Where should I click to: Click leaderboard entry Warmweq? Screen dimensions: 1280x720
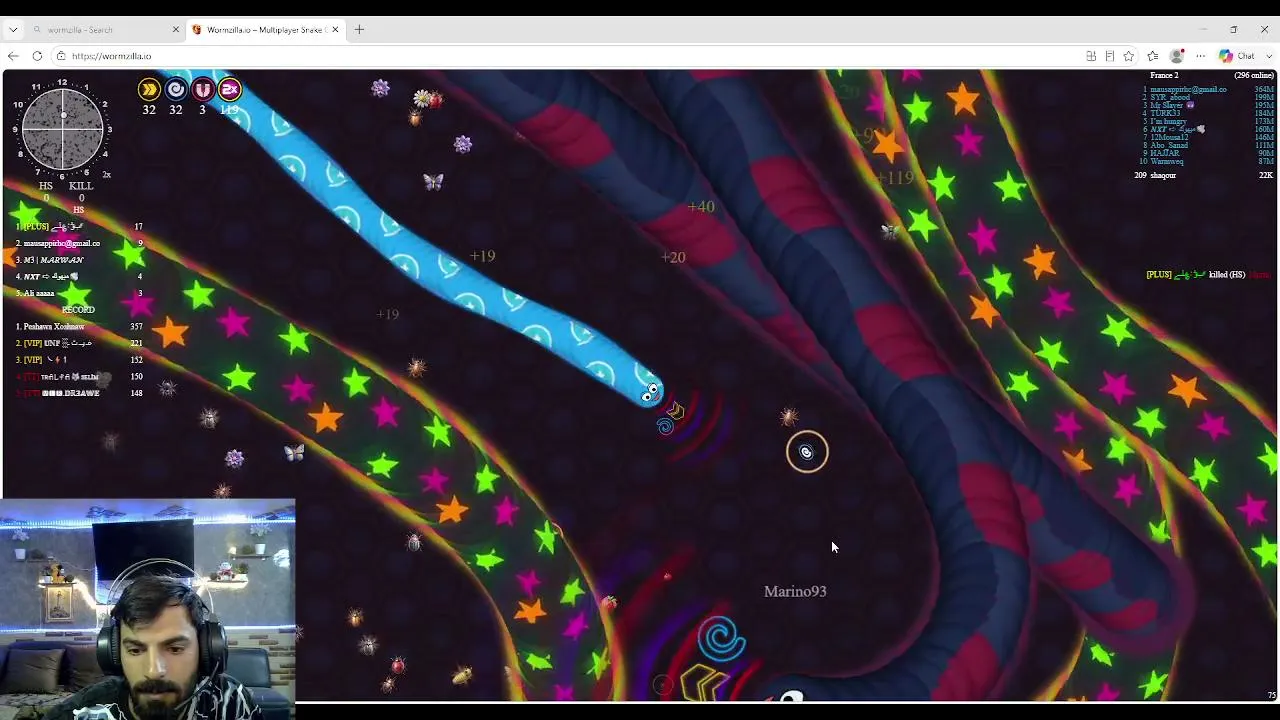coord(1167,161)
